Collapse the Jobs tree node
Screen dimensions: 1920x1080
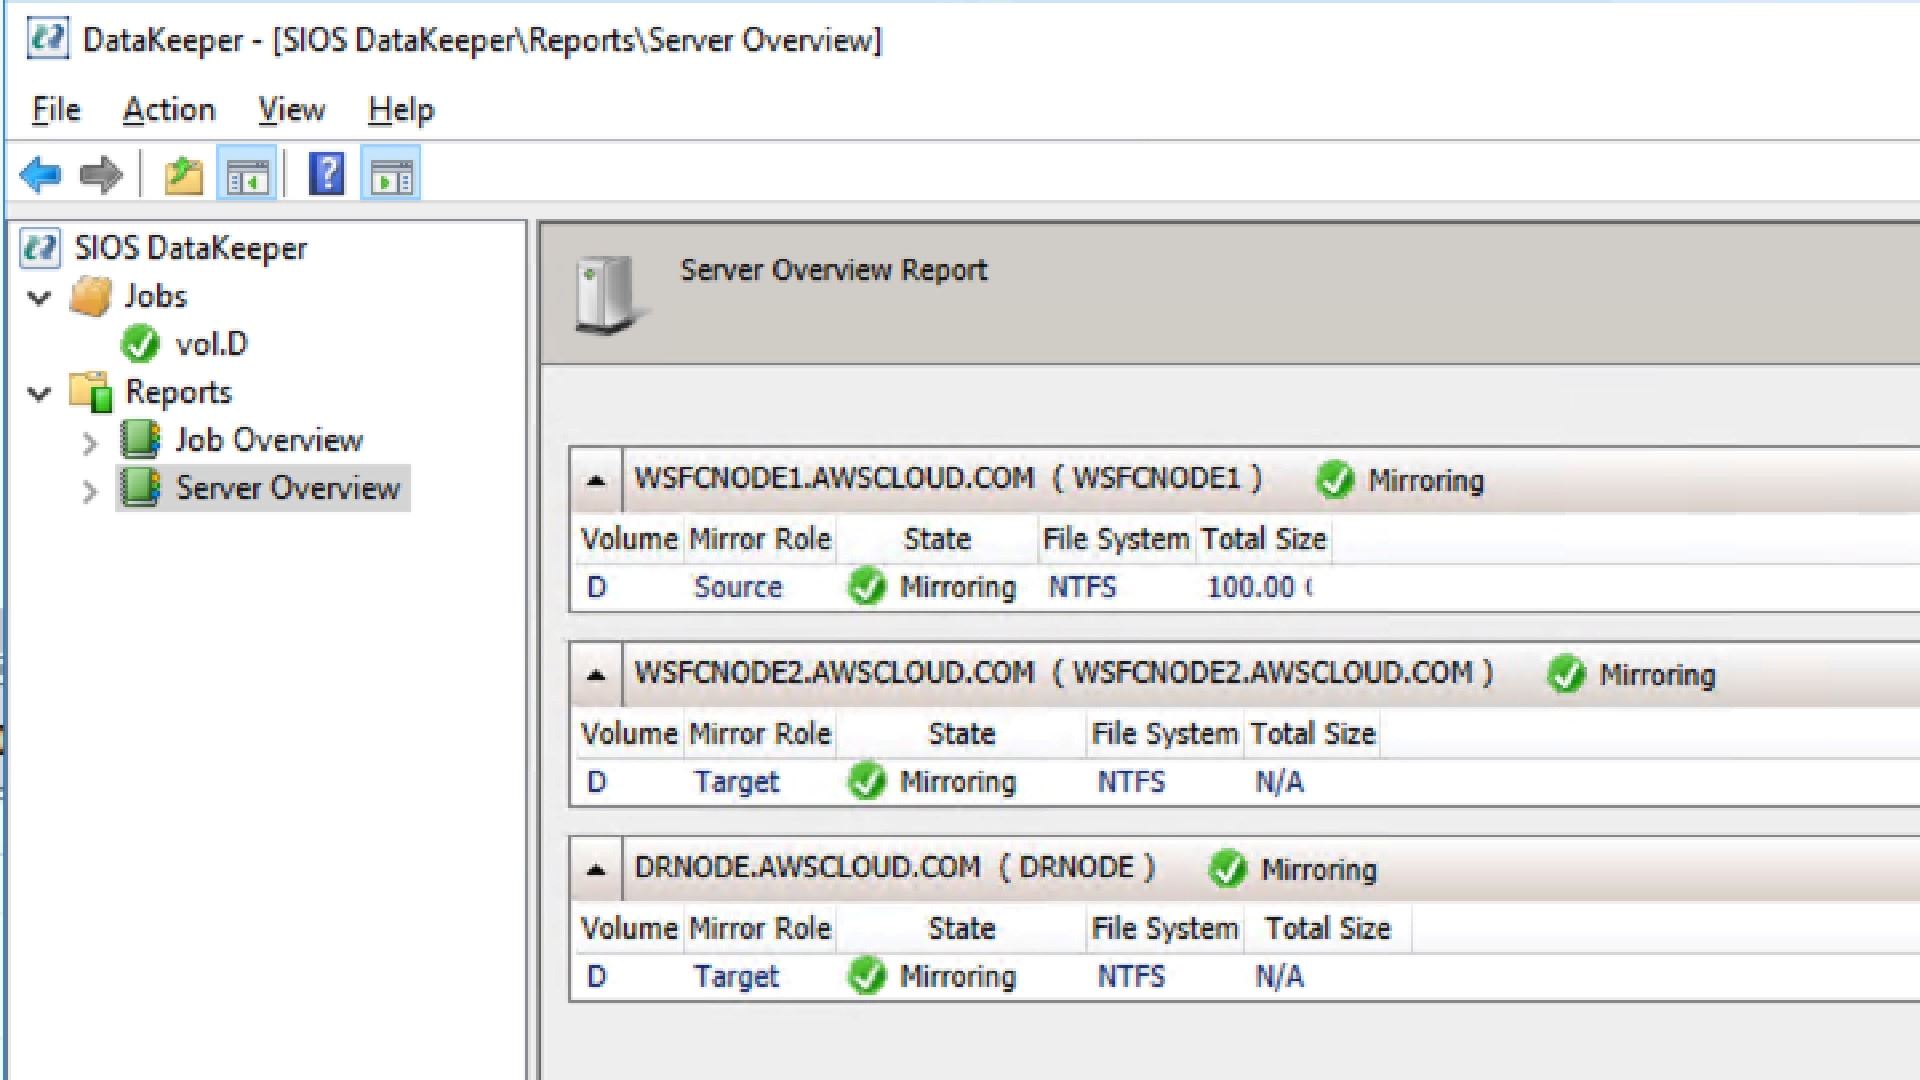pos(39,297)
